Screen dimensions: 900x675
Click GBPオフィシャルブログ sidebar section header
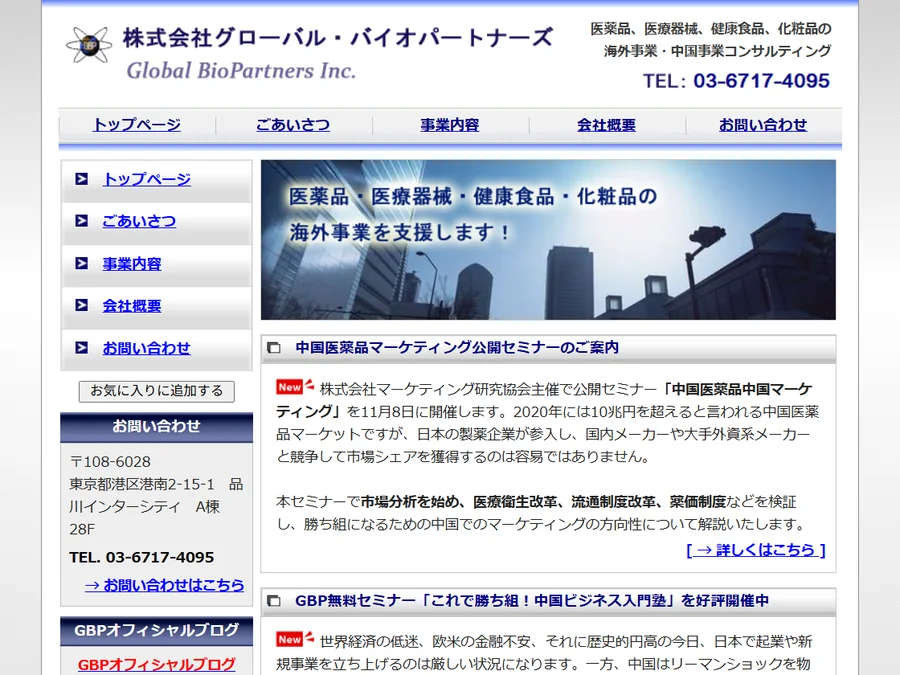point(157,630)
